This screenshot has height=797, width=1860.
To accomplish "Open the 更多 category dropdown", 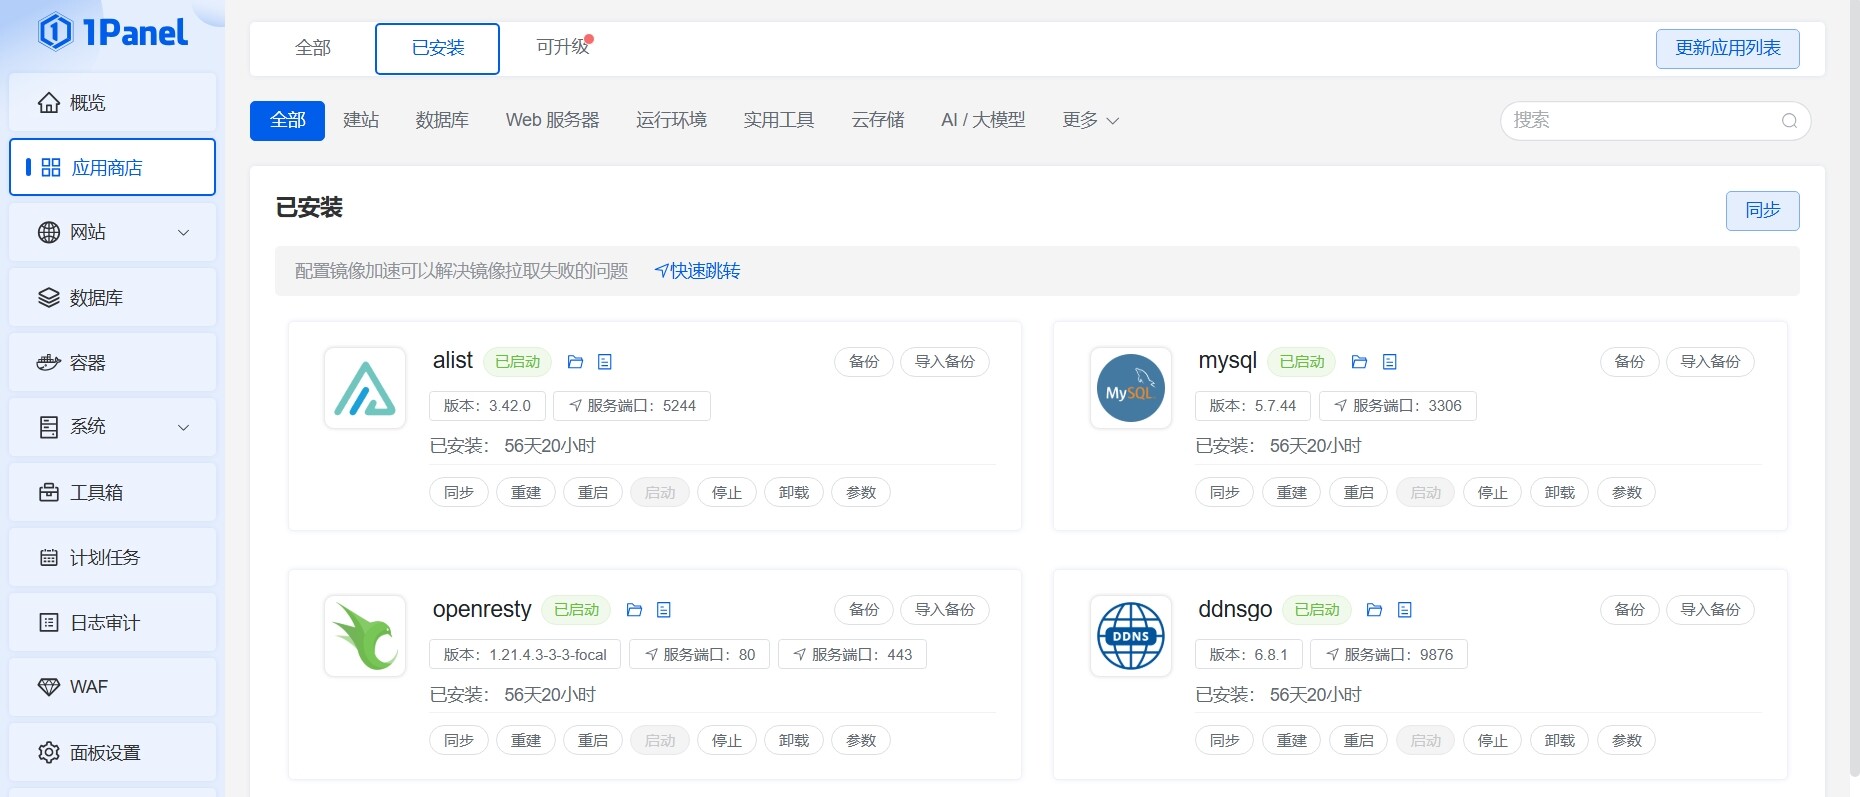I will click(1090, 120).
